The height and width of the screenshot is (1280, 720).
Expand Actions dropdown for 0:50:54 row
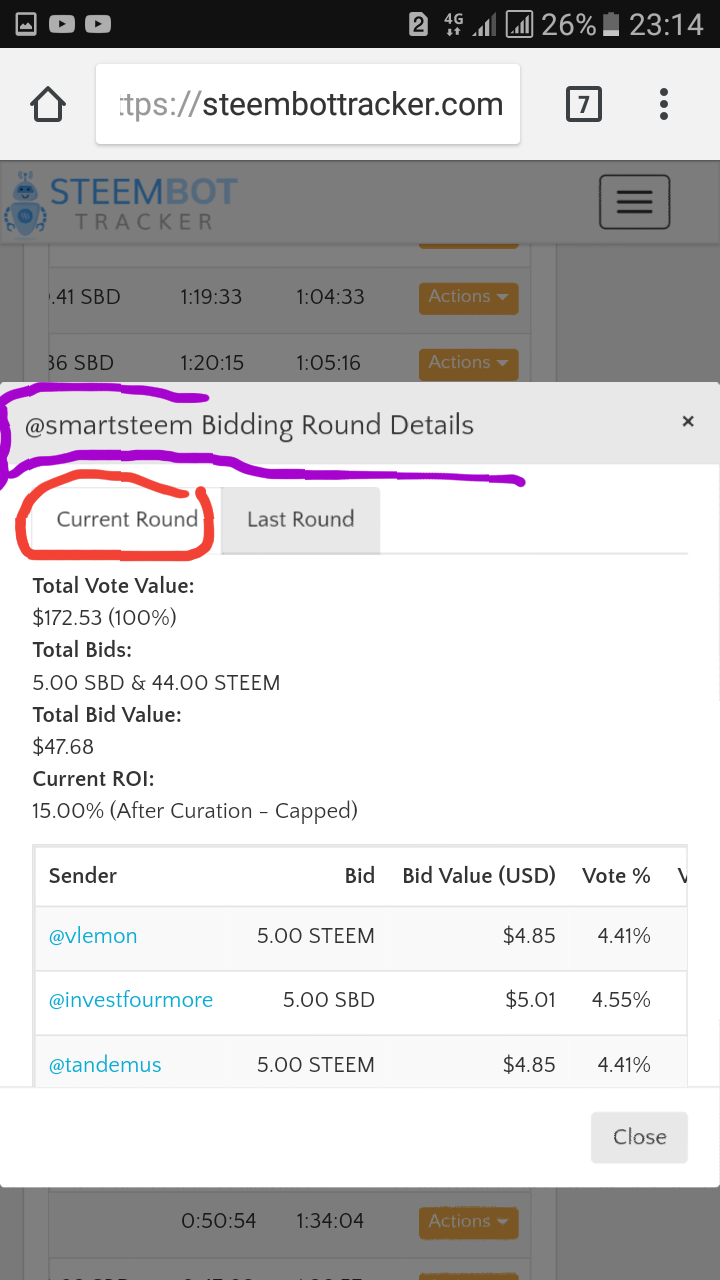click(468, 1221)
